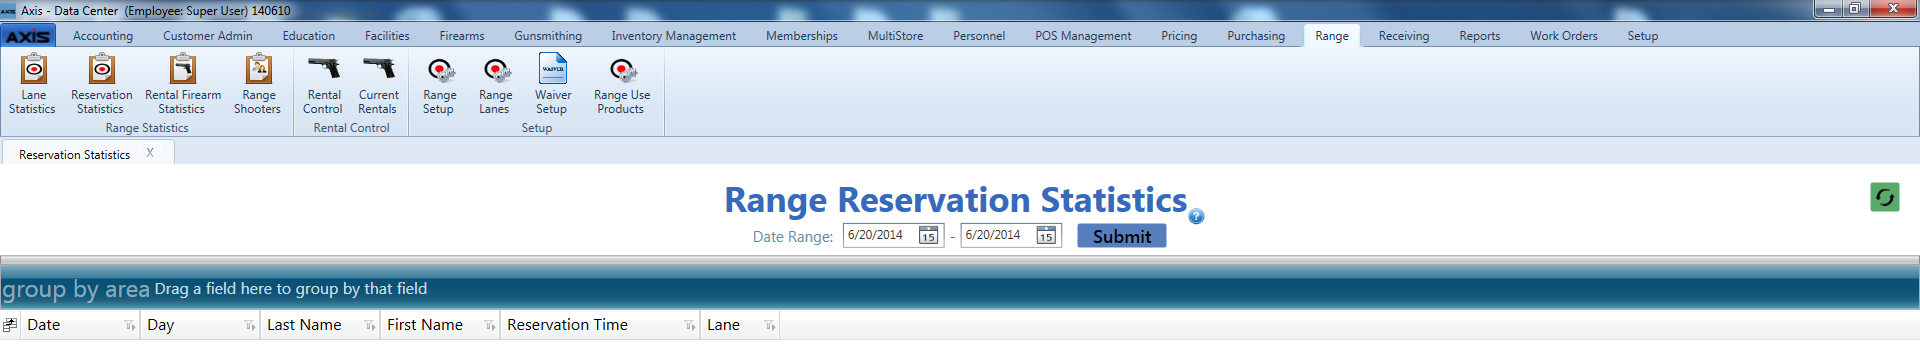
Task: Click the column chooser grid icon
Action: tap(10, 325)
